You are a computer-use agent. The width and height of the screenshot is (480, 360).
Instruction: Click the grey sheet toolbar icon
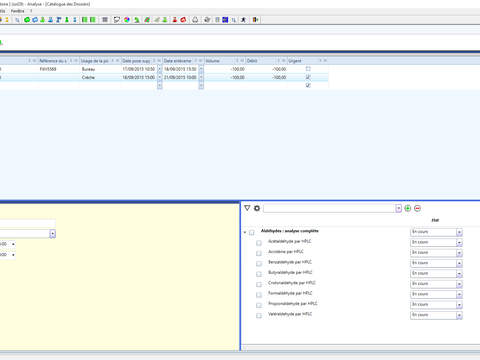pos(217,20)
